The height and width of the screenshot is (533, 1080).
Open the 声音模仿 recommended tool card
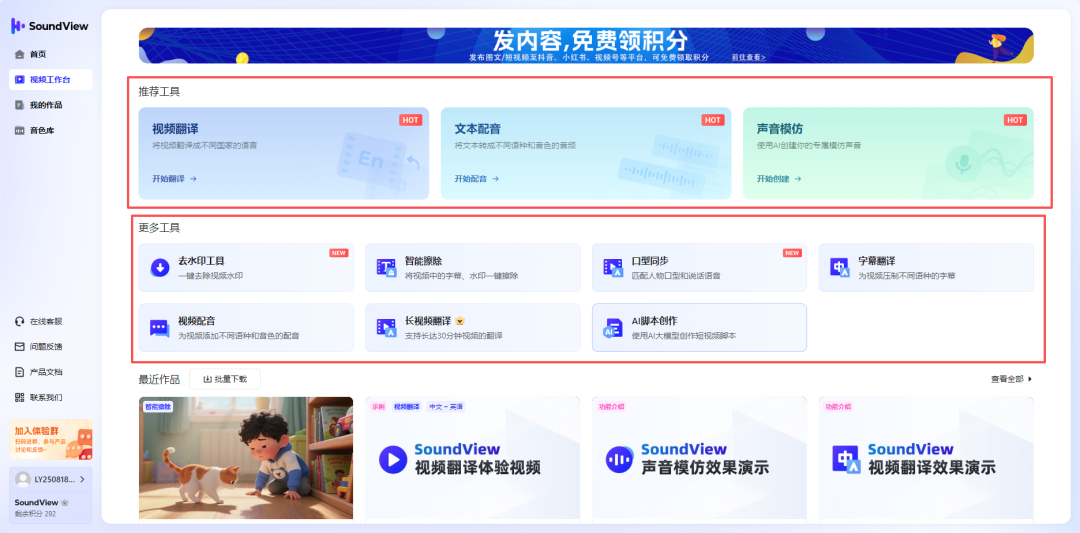pos(889,154)
